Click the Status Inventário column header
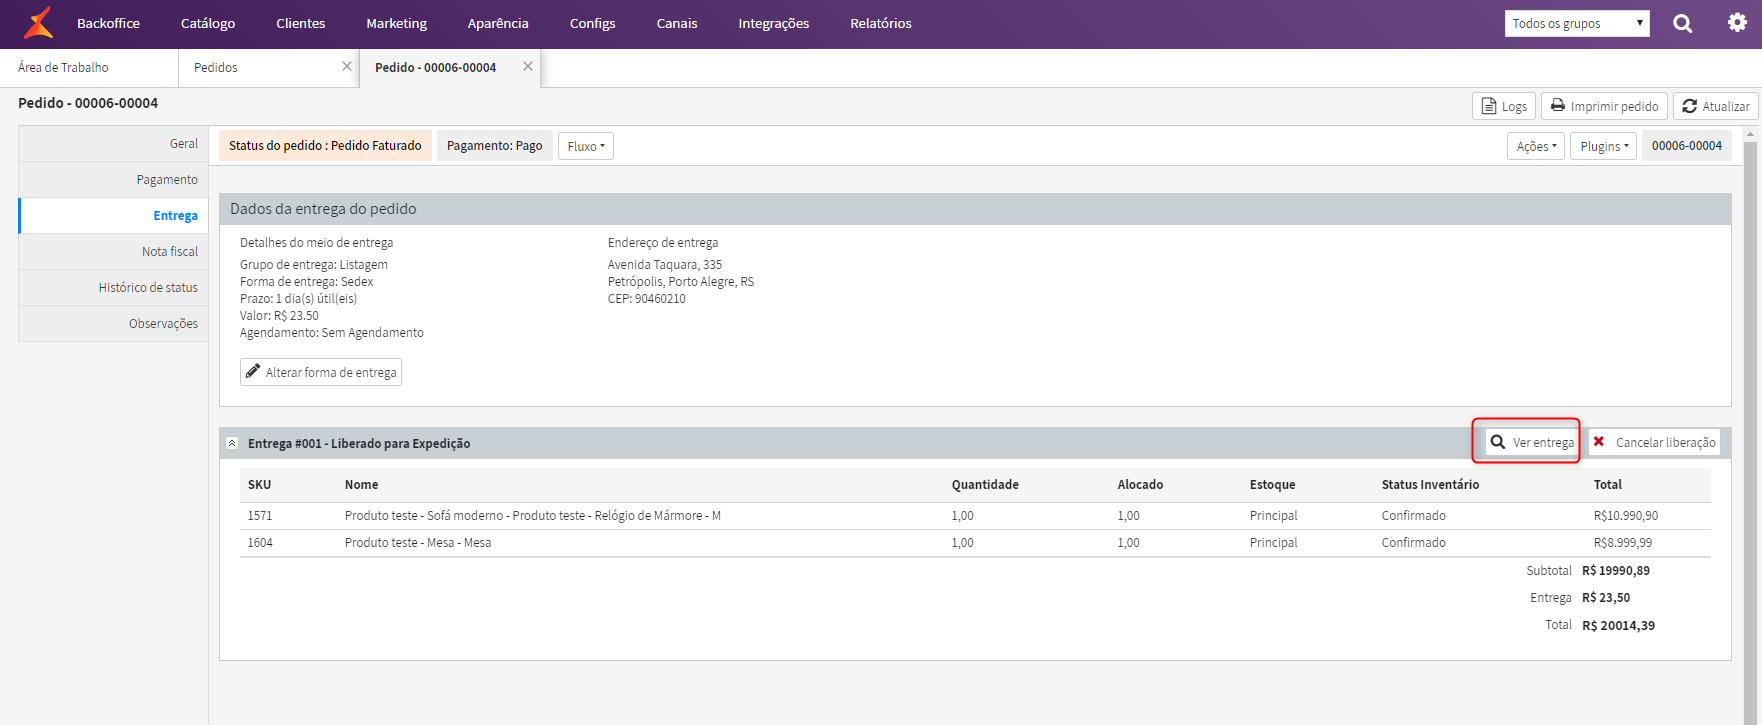Image resolution: width=1762 pixels, height=725 pixels. [1430, 485]
